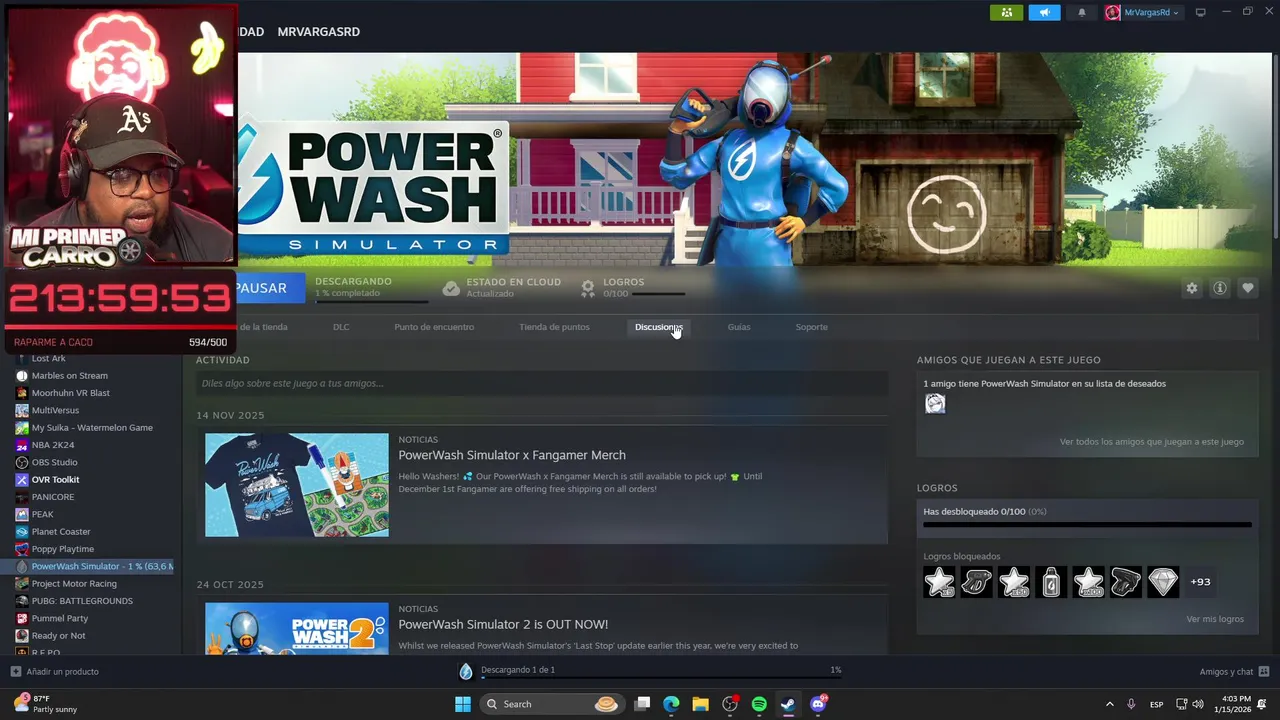
Task: Open Ver todos los amigos link
Action: (x=1152, y=441)
